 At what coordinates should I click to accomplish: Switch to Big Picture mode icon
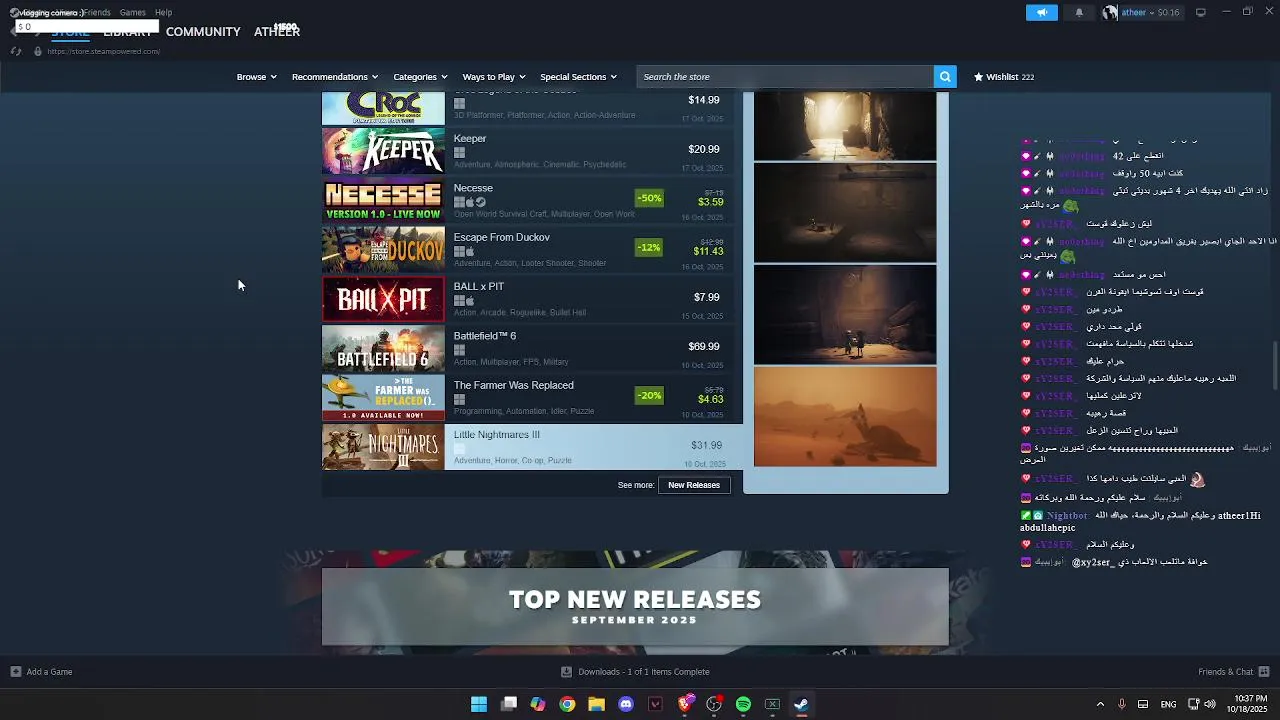pyautogui.click(x=1201, y=12)
